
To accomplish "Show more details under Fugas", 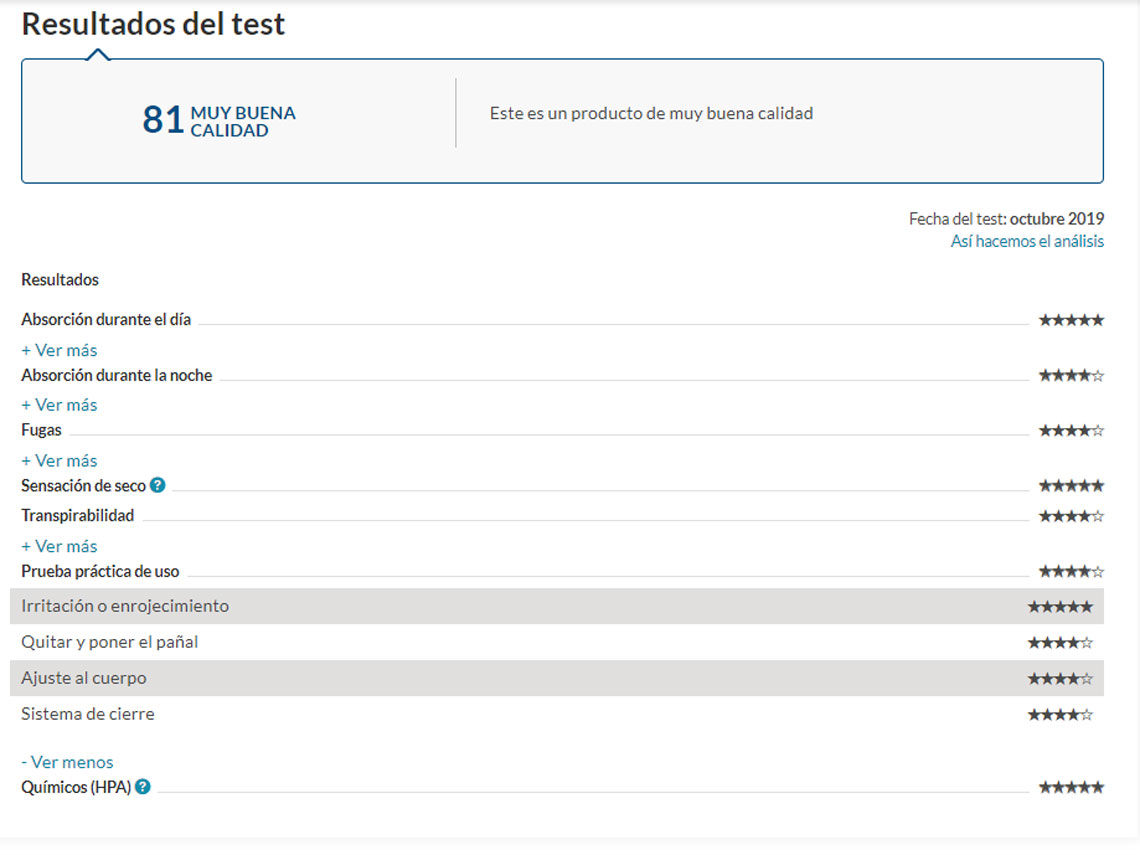I will pyautogui.click(x=59, y=461).
